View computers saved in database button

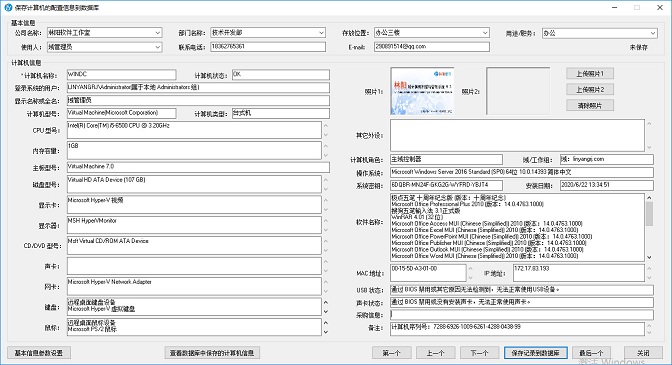212,353
